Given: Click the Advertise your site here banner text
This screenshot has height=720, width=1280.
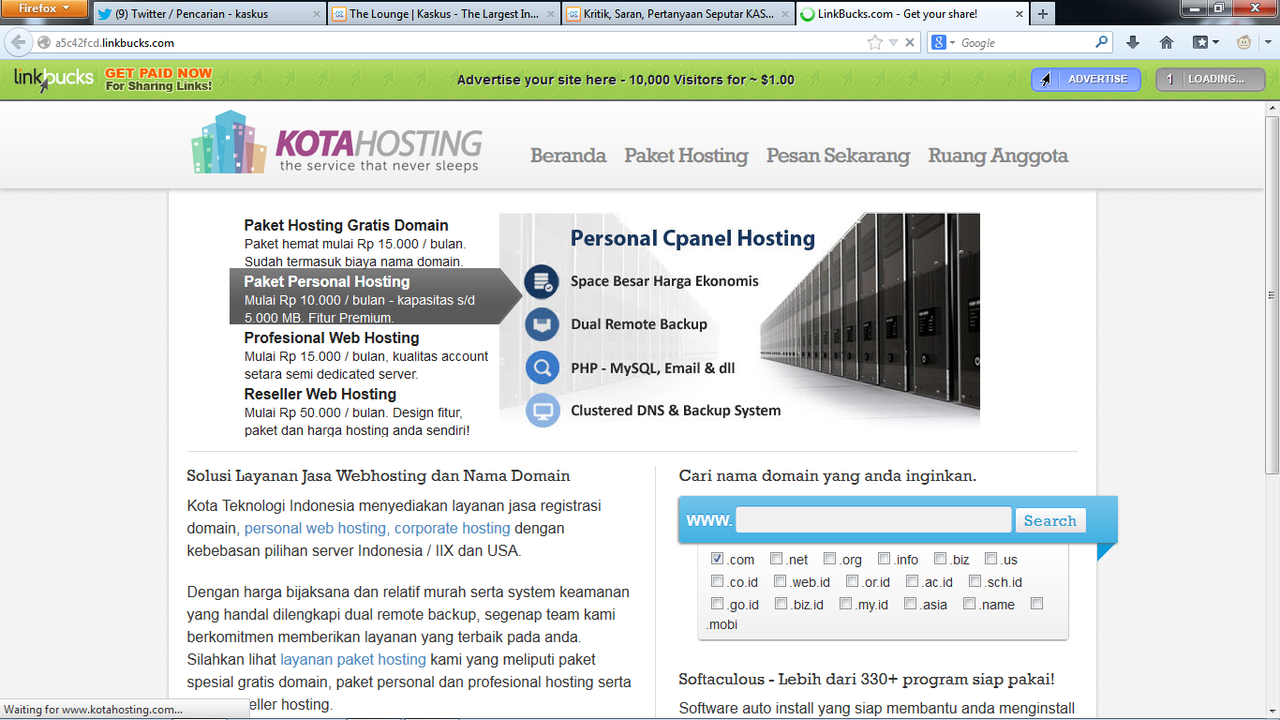Looking at the screenshot, I should tap(626, 80).
